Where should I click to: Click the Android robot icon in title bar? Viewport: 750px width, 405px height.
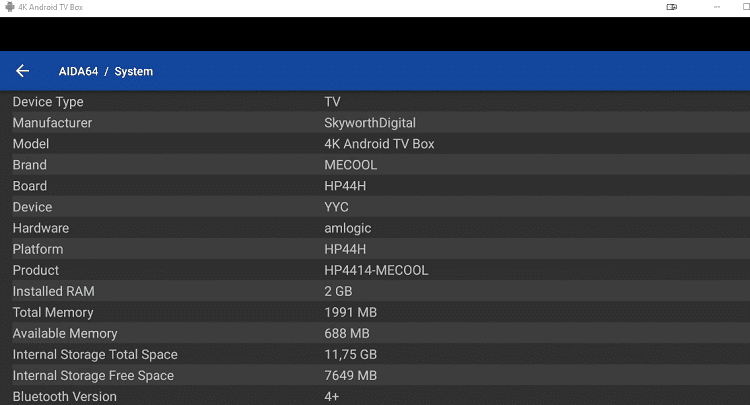[10, 7]
